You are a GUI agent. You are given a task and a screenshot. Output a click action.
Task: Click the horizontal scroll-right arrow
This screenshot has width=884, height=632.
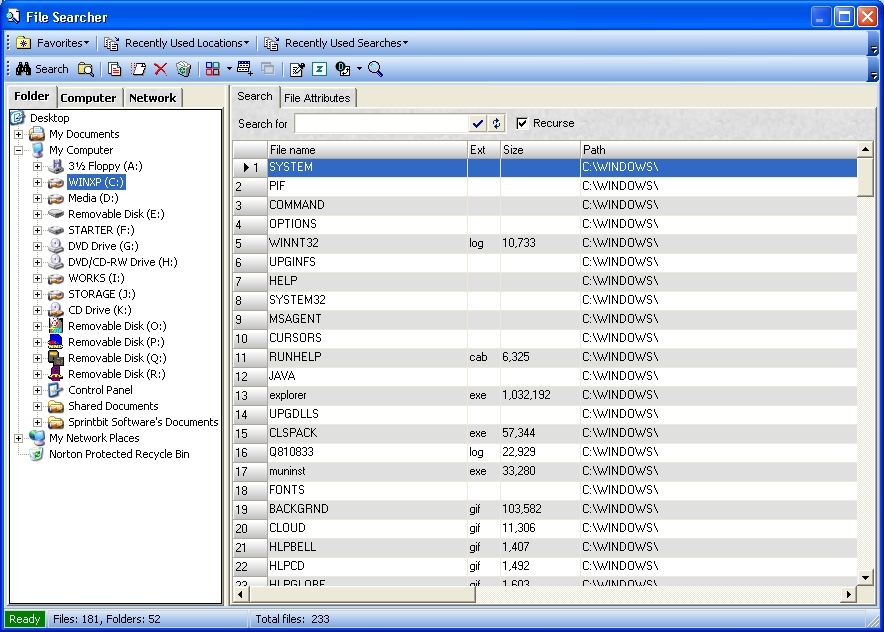click(849, 594)
